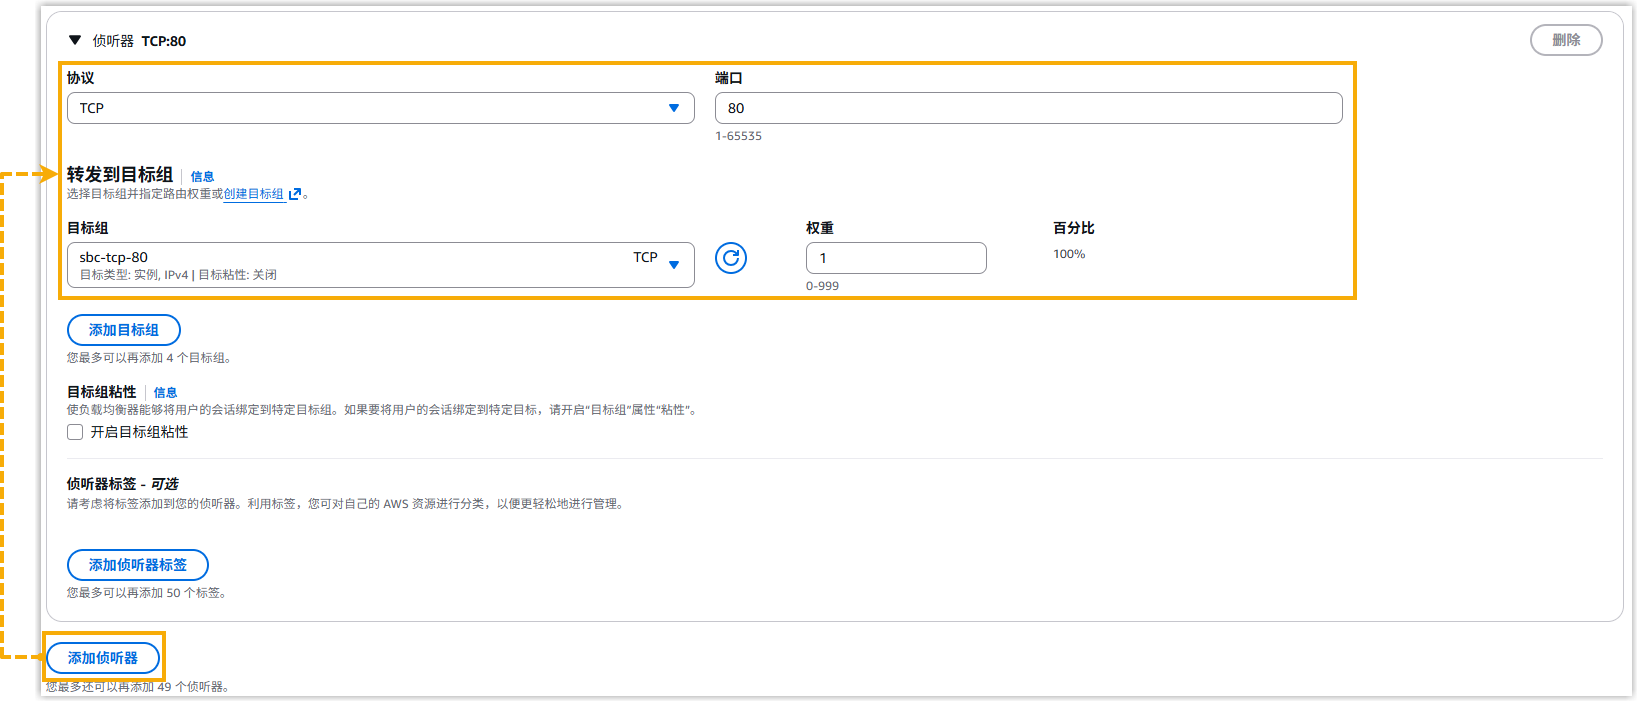Open the sbc-tcp-80 目标组 dropdown

coord(380,265)
